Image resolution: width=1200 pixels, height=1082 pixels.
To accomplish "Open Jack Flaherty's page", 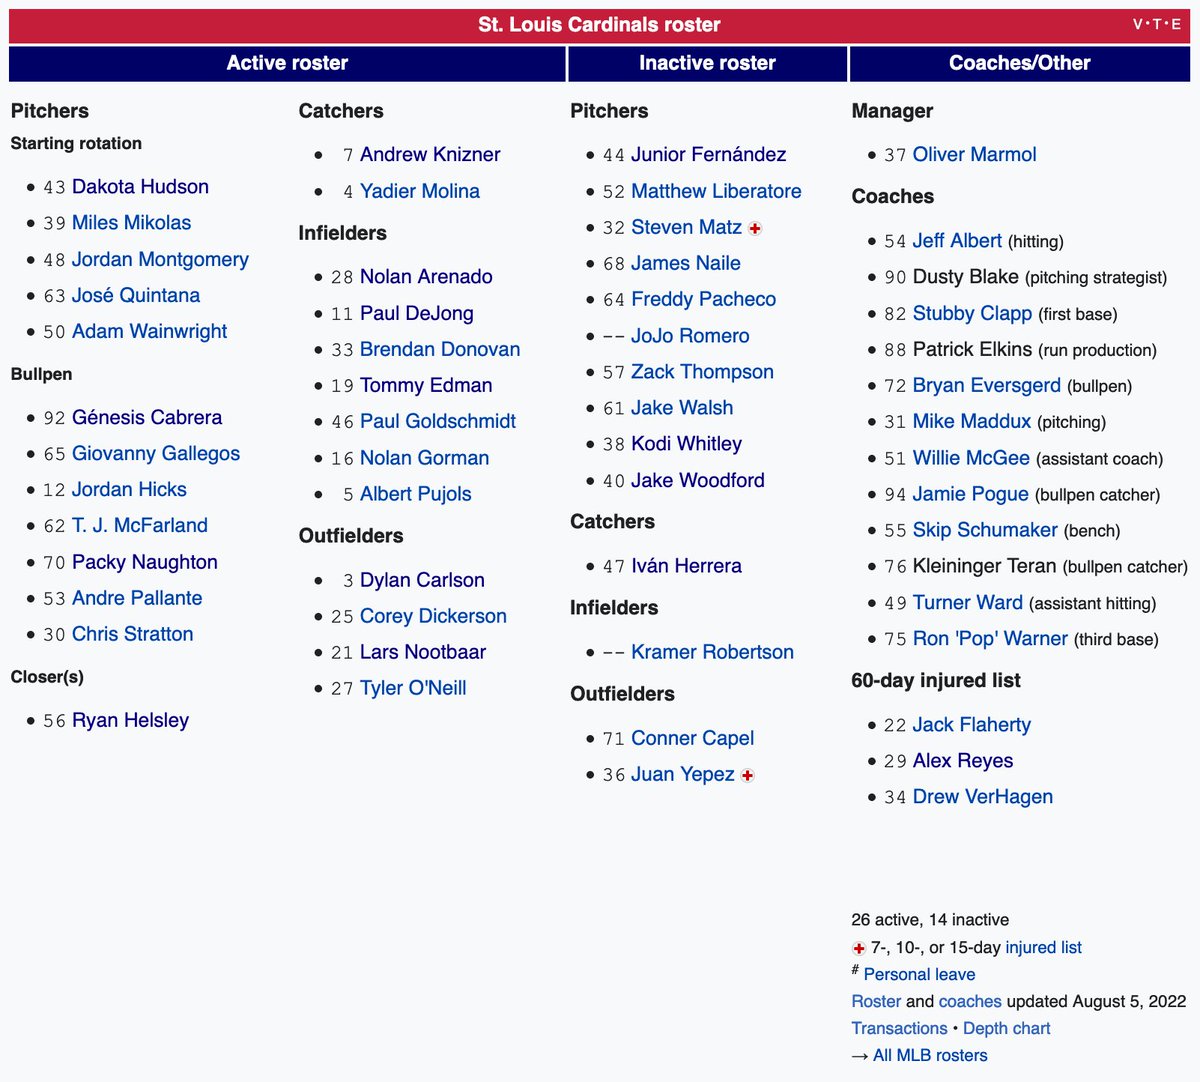I will 972,725.
